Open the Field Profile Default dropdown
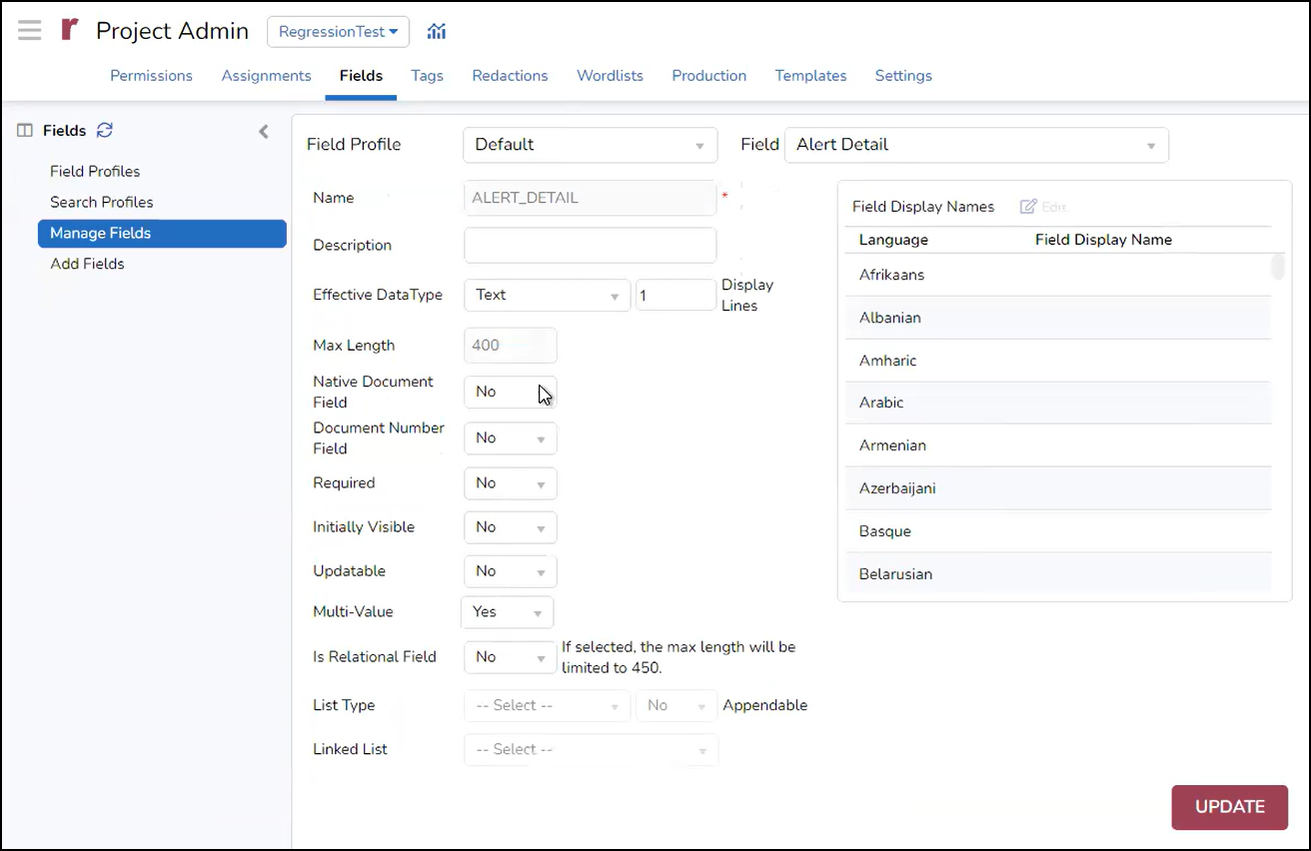 [x=590, y=145]
